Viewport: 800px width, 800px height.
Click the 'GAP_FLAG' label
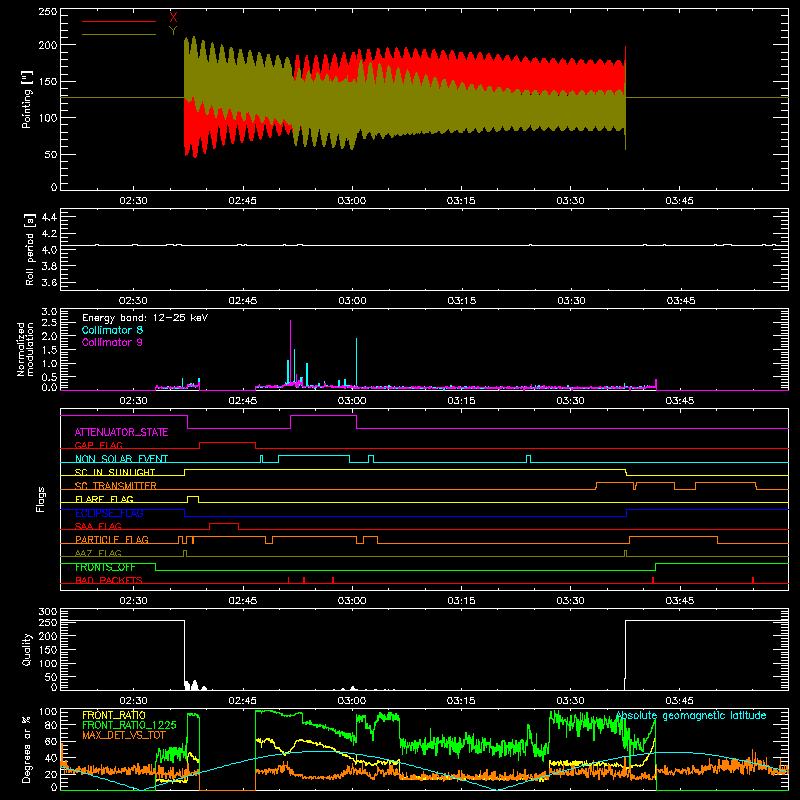pyautogui.click(x=98, y=445)
